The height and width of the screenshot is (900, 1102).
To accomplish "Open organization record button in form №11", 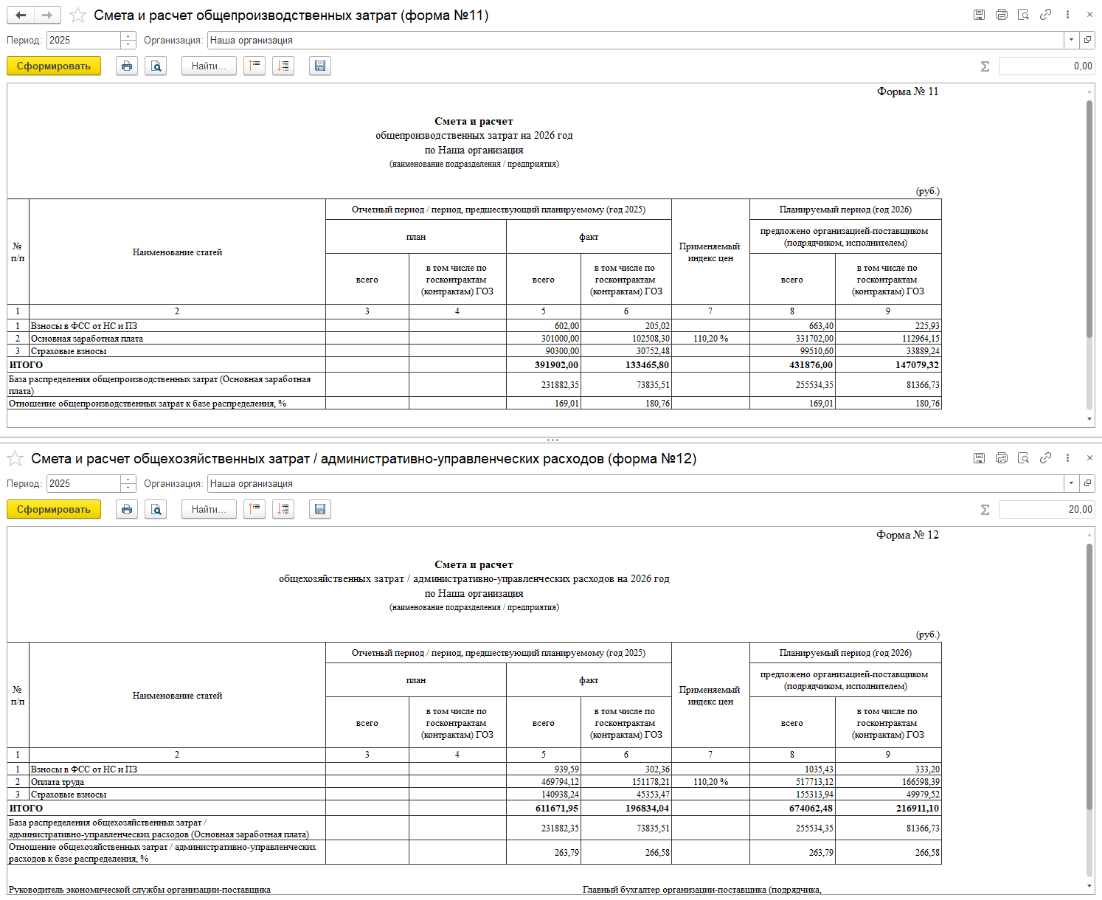I will click(1087, 40).
